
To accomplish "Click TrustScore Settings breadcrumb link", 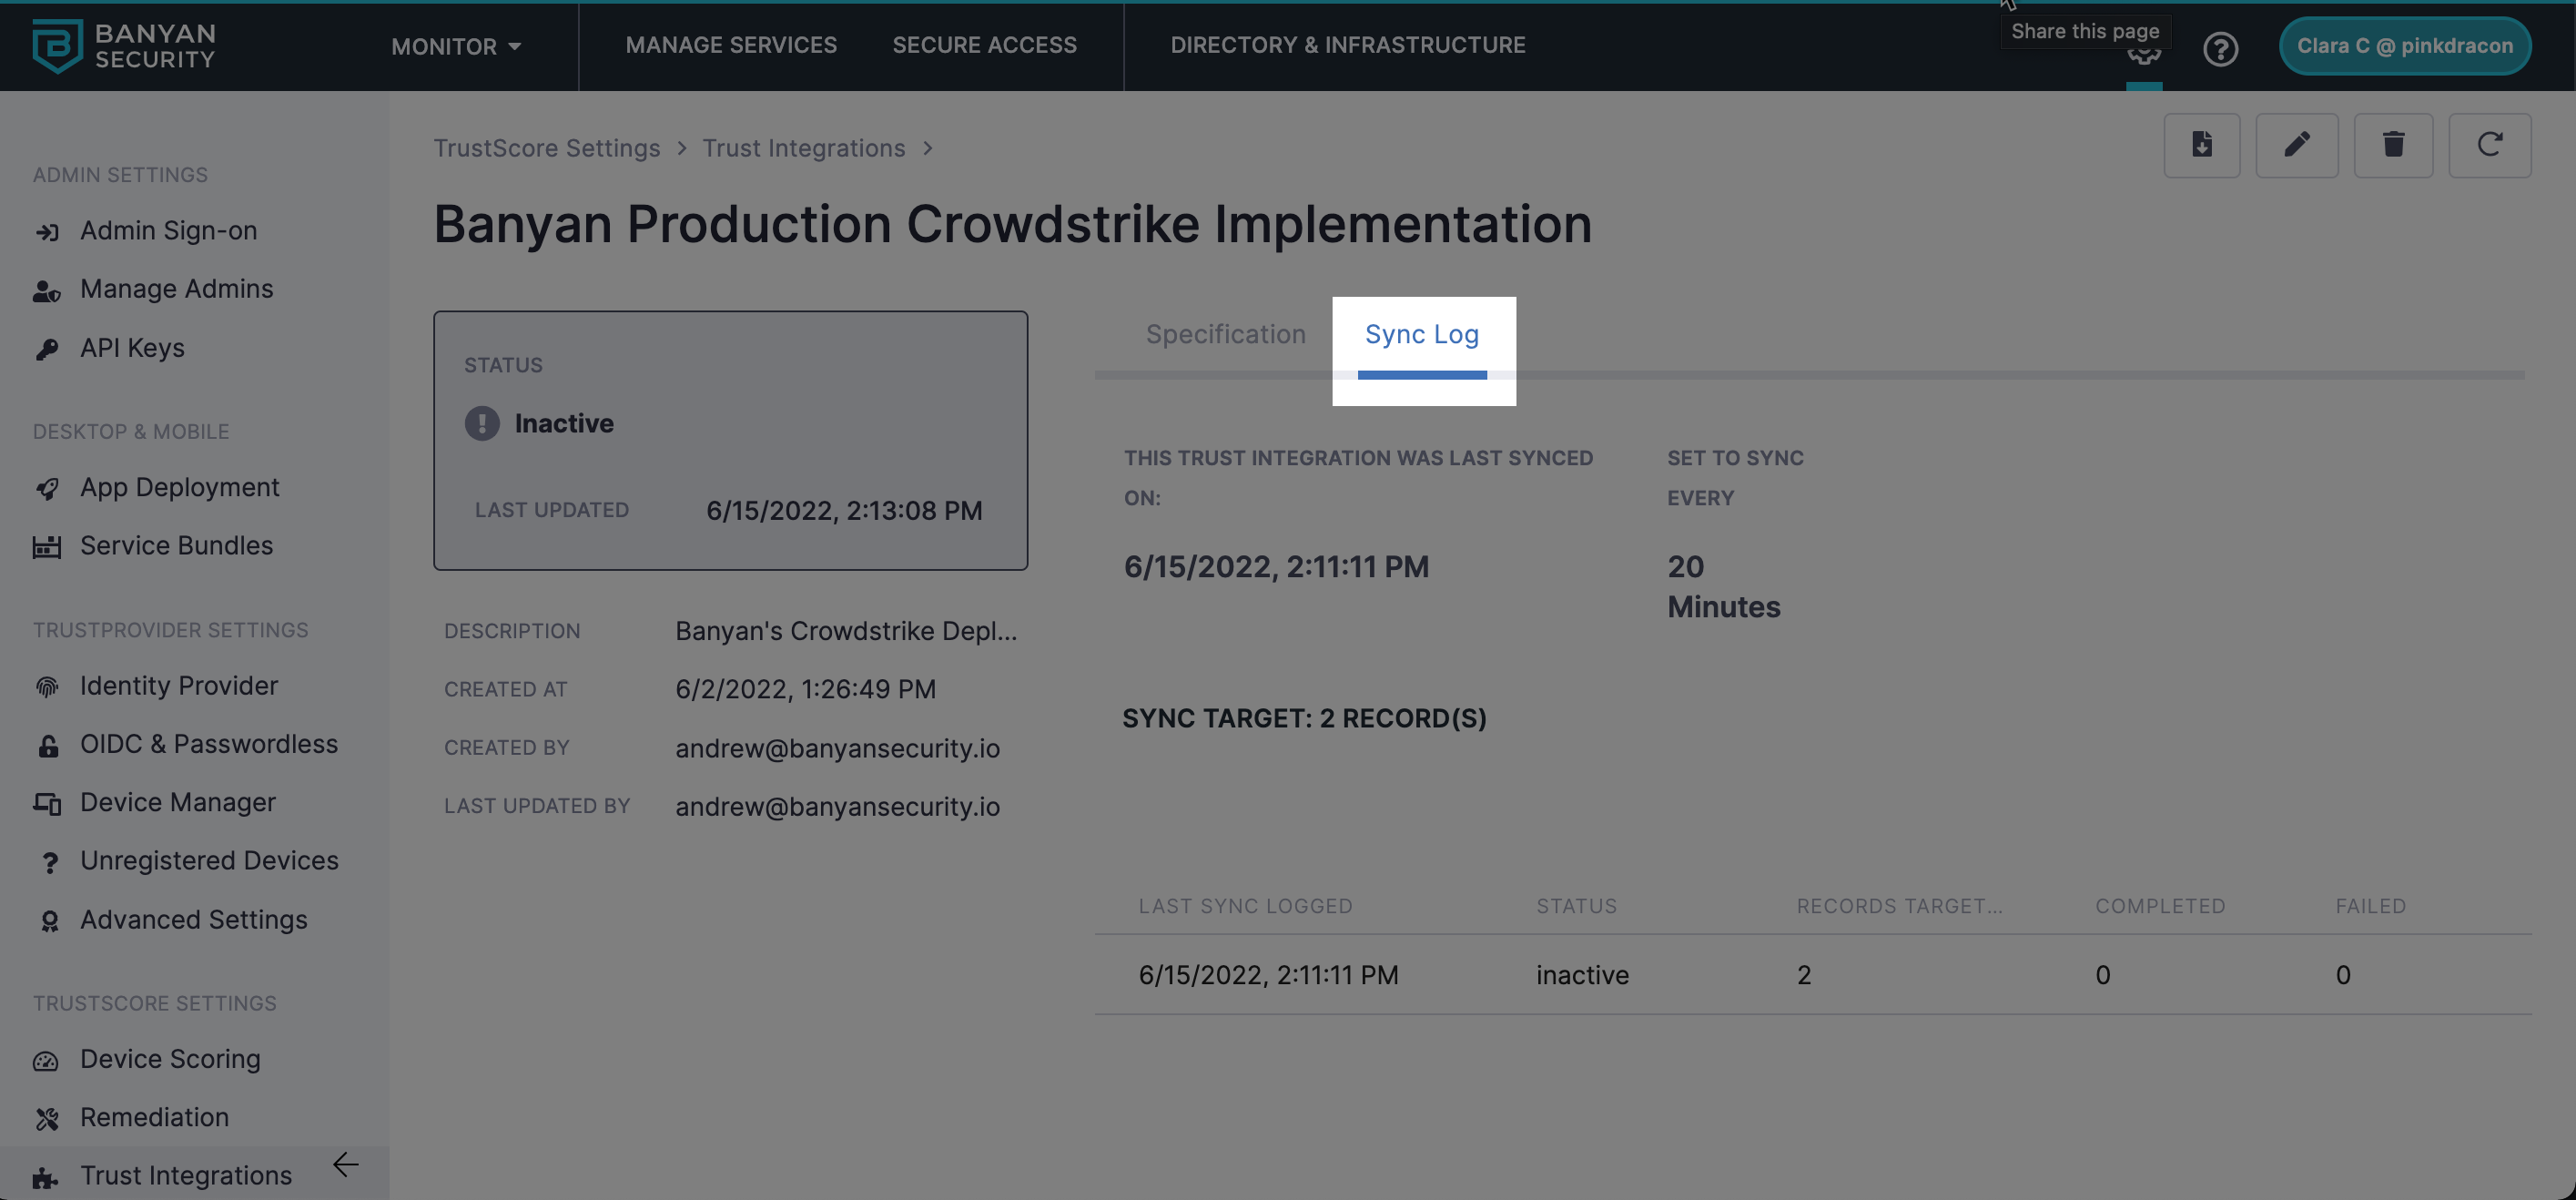I will click(x=546, y=148).
